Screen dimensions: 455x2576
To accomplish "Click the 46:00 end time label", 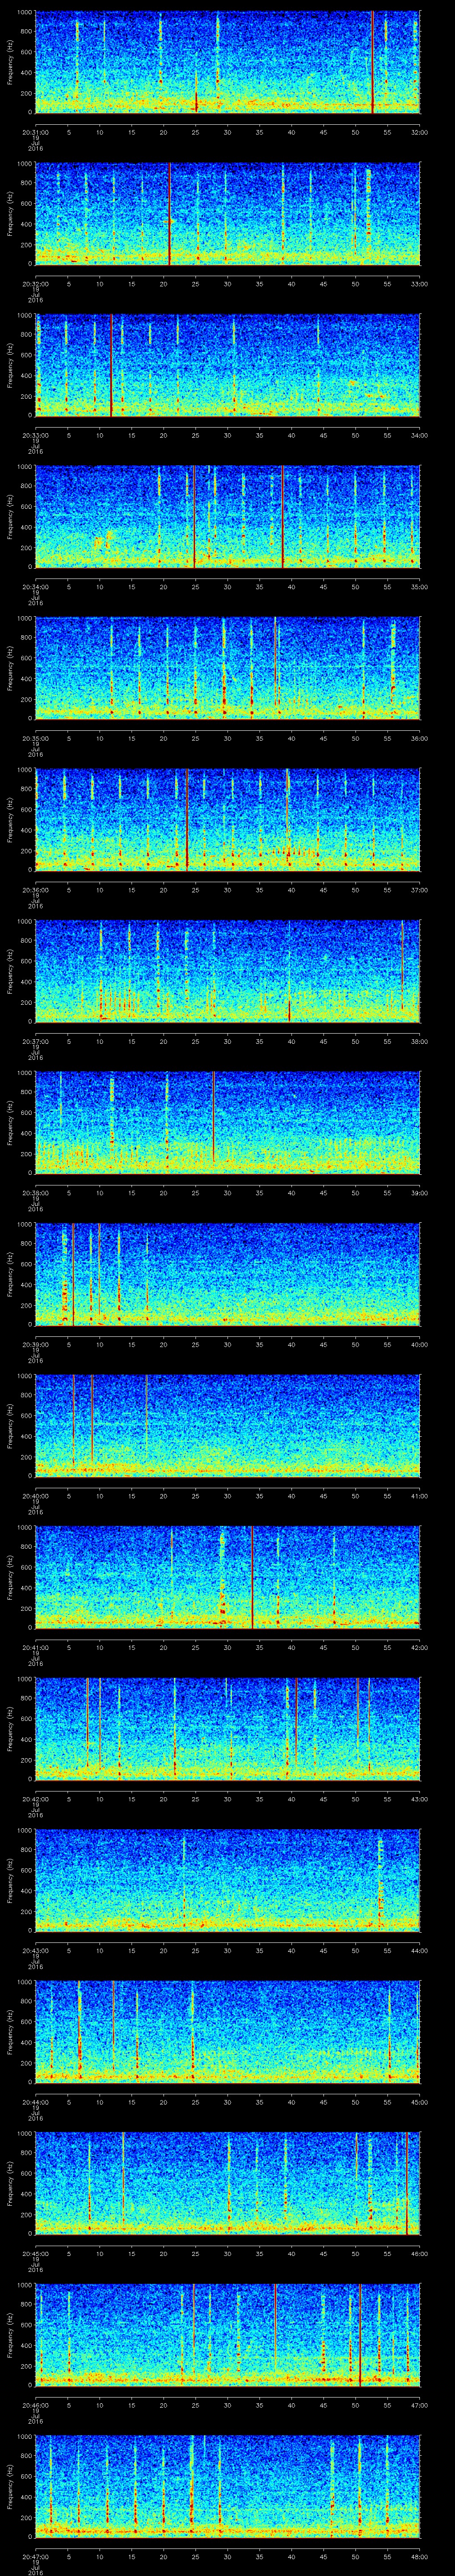I will click(420, 2253).
